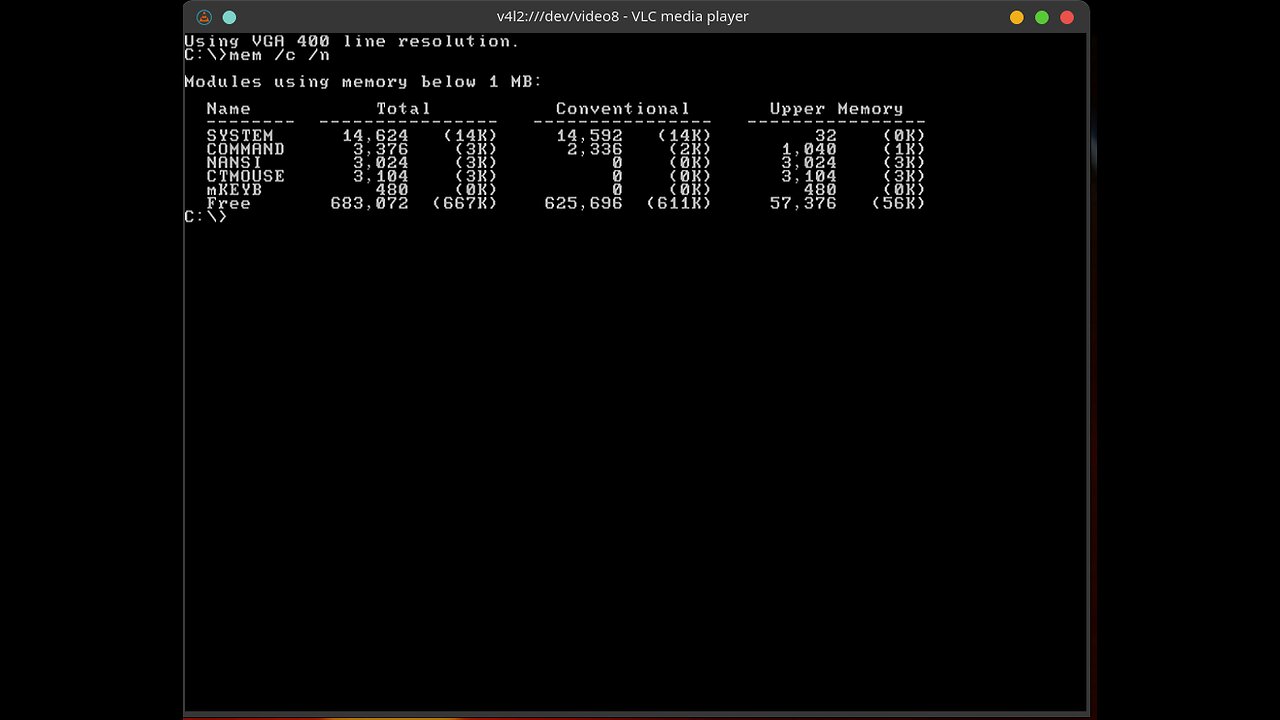Viewport: 1280px width, 720px height.
Task: Click the (667K) total free size
Action: (464, 203)
